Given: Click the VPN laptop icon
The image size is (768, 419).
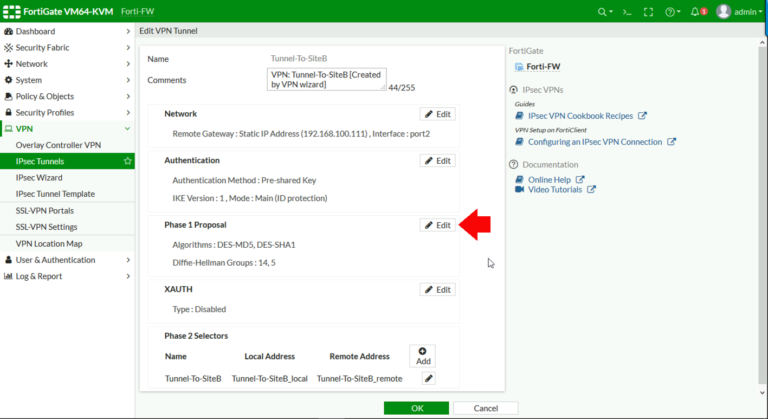Looking at the screenshot, I should (8, 129).
